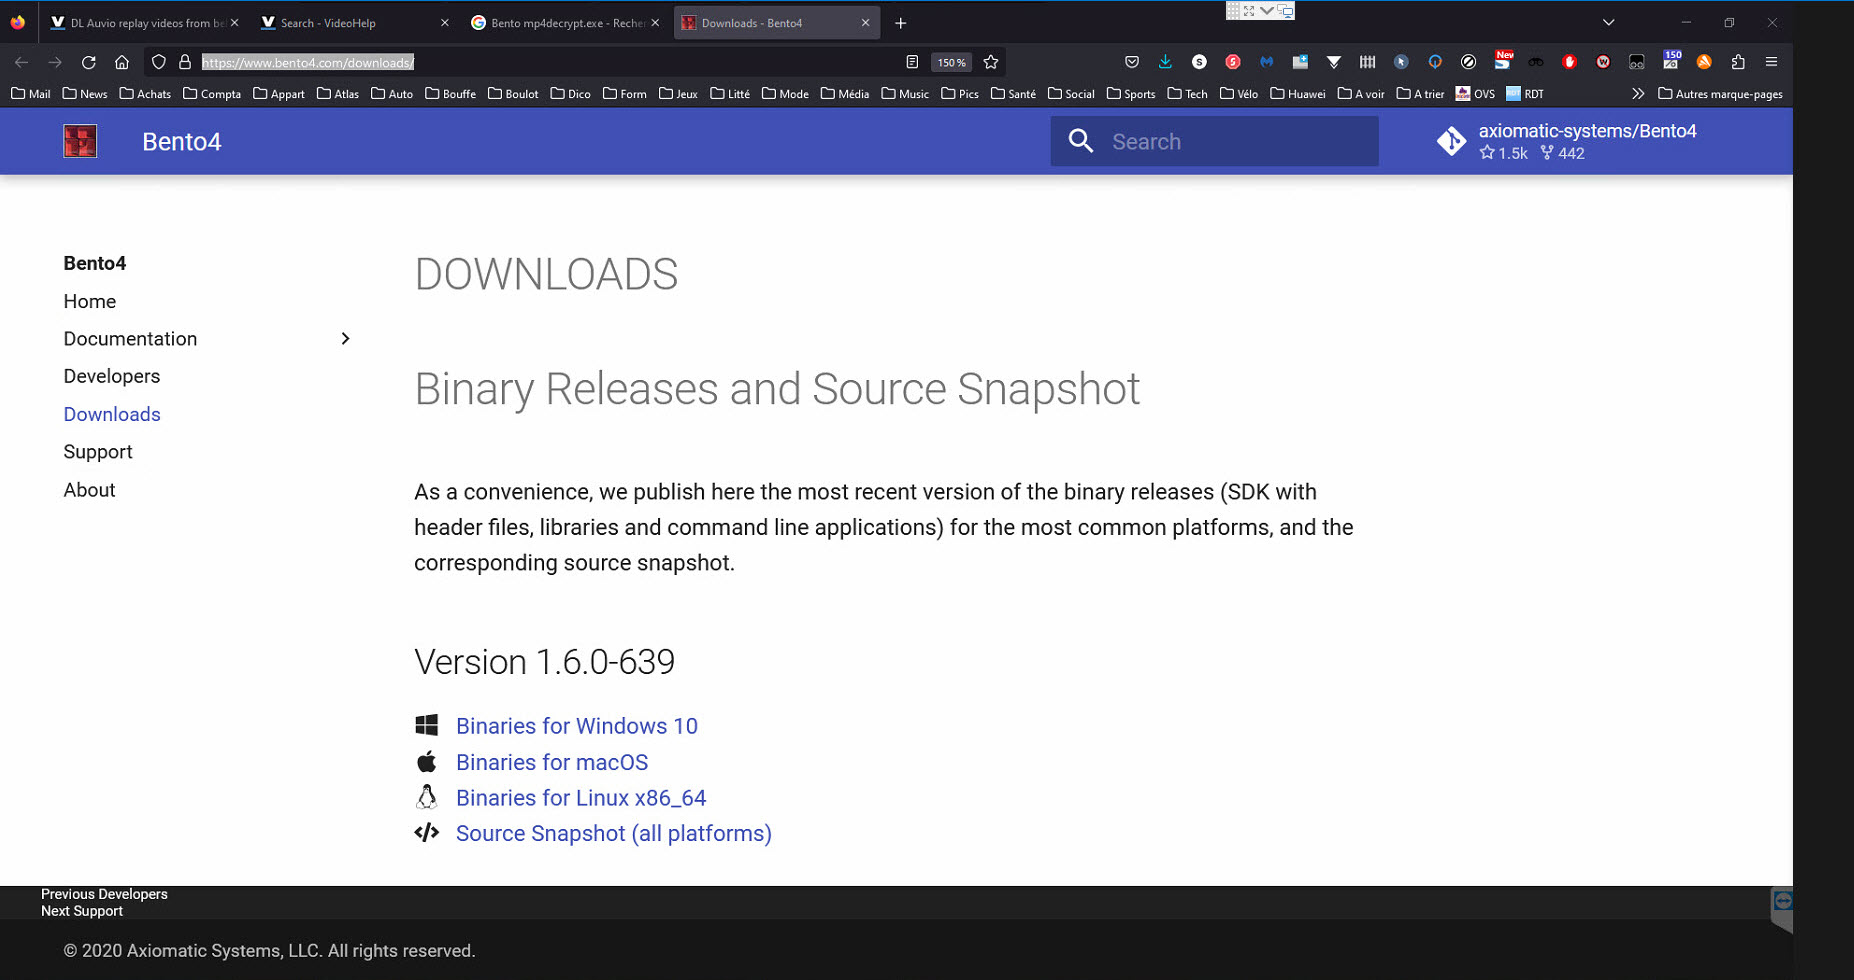Open About in the sidebar
1854x980 pixels.
[90, 490]
